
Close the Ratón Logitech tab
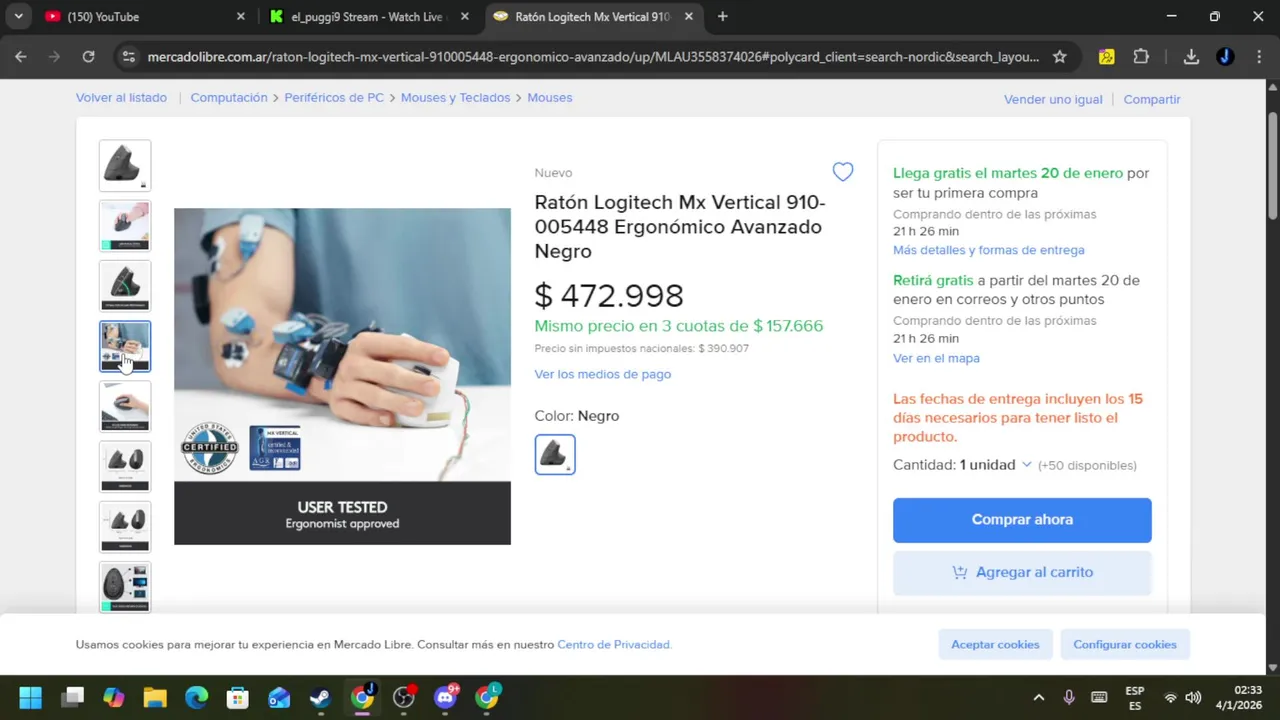[688, 17]
